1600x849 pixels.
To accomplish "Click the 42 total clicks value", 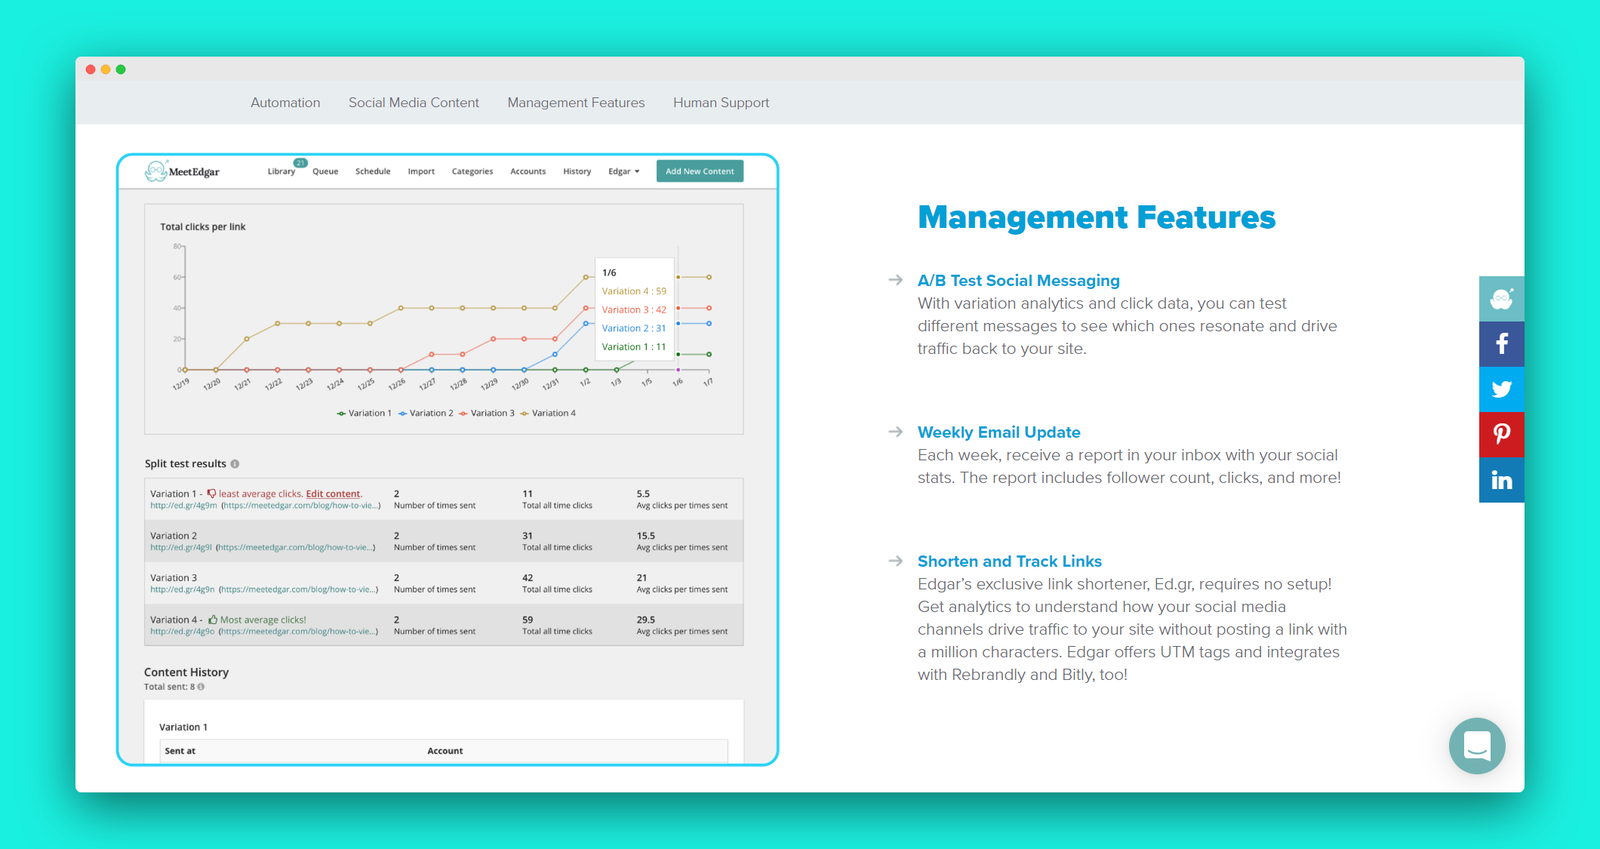I will (x=527, y=578).
